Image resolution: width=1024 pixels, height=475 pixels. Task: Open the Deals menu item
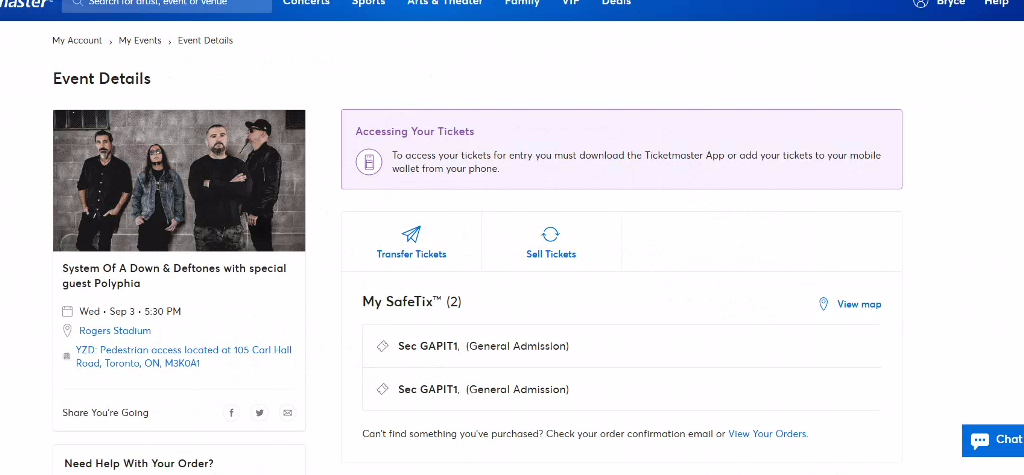tap(616, 3)
